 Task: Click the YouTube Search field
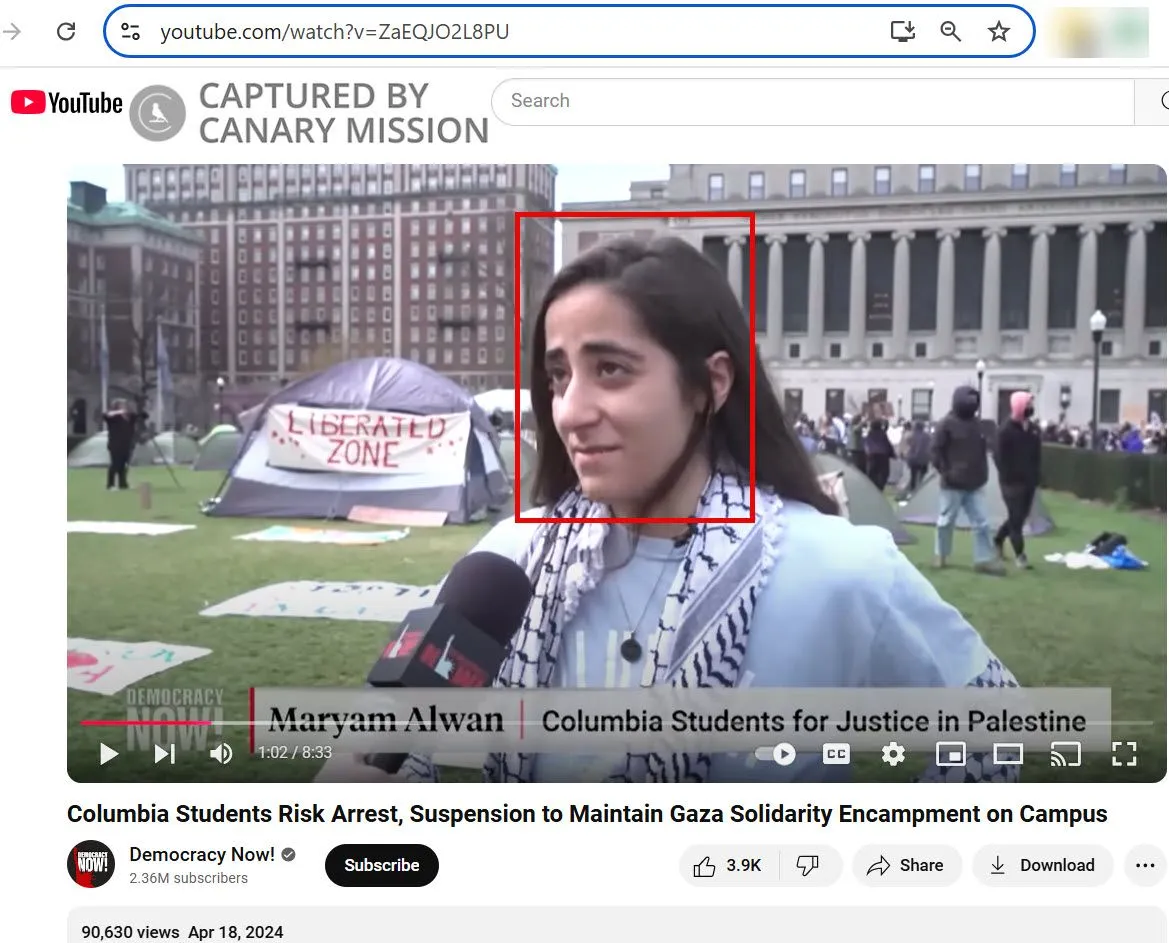(x=813, y=101)
